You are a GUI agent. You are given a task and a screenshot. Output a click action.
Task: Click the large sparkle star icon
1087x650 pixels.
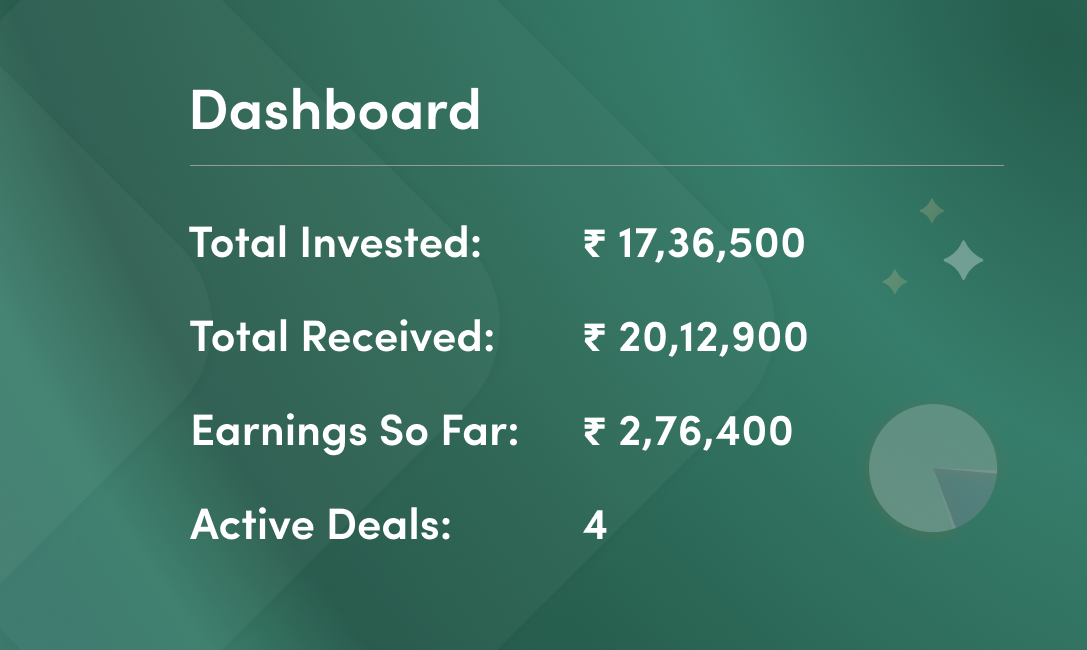click(x=964, y=260)
